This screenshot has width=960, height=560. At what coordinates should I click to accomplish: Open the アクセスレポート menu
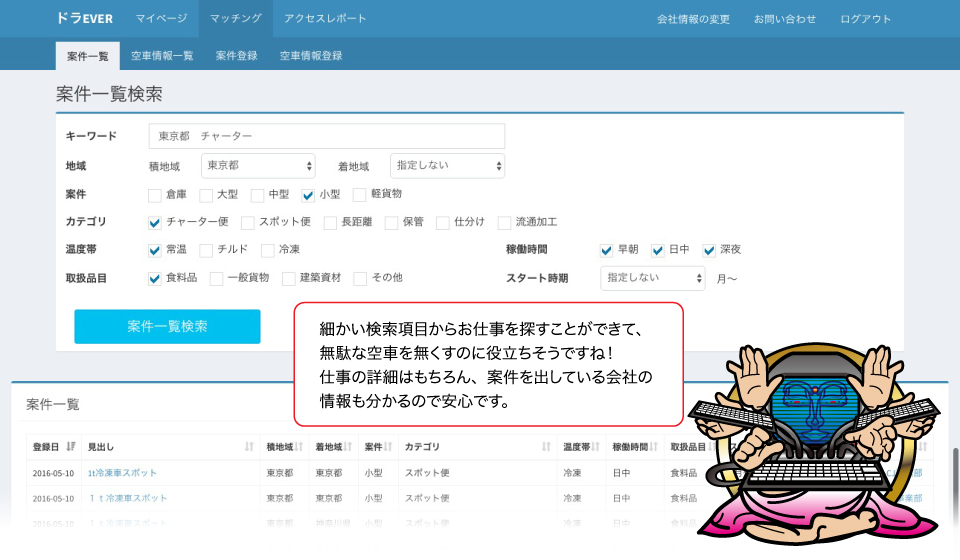(x=325, y=19)
